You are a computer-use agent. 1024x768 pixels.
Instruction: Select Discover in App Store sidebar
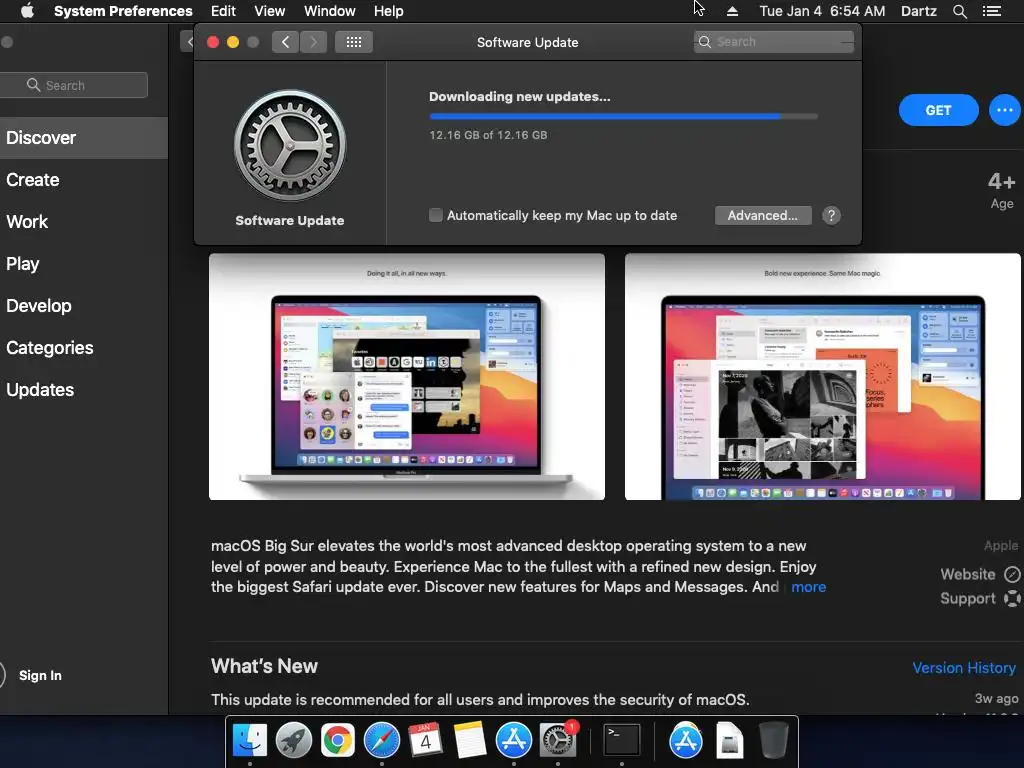(84, 138)
